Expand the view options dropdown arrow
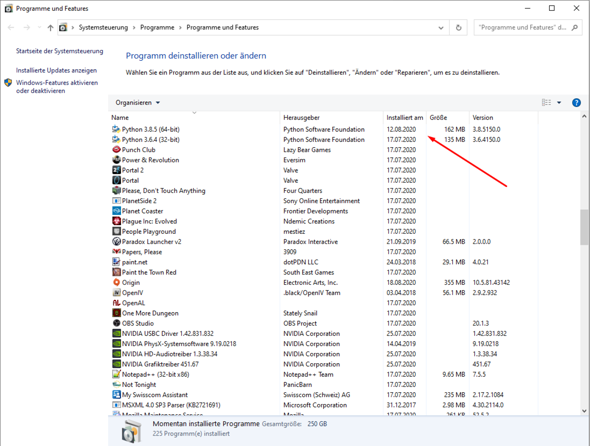 click(x=559, y=102)
